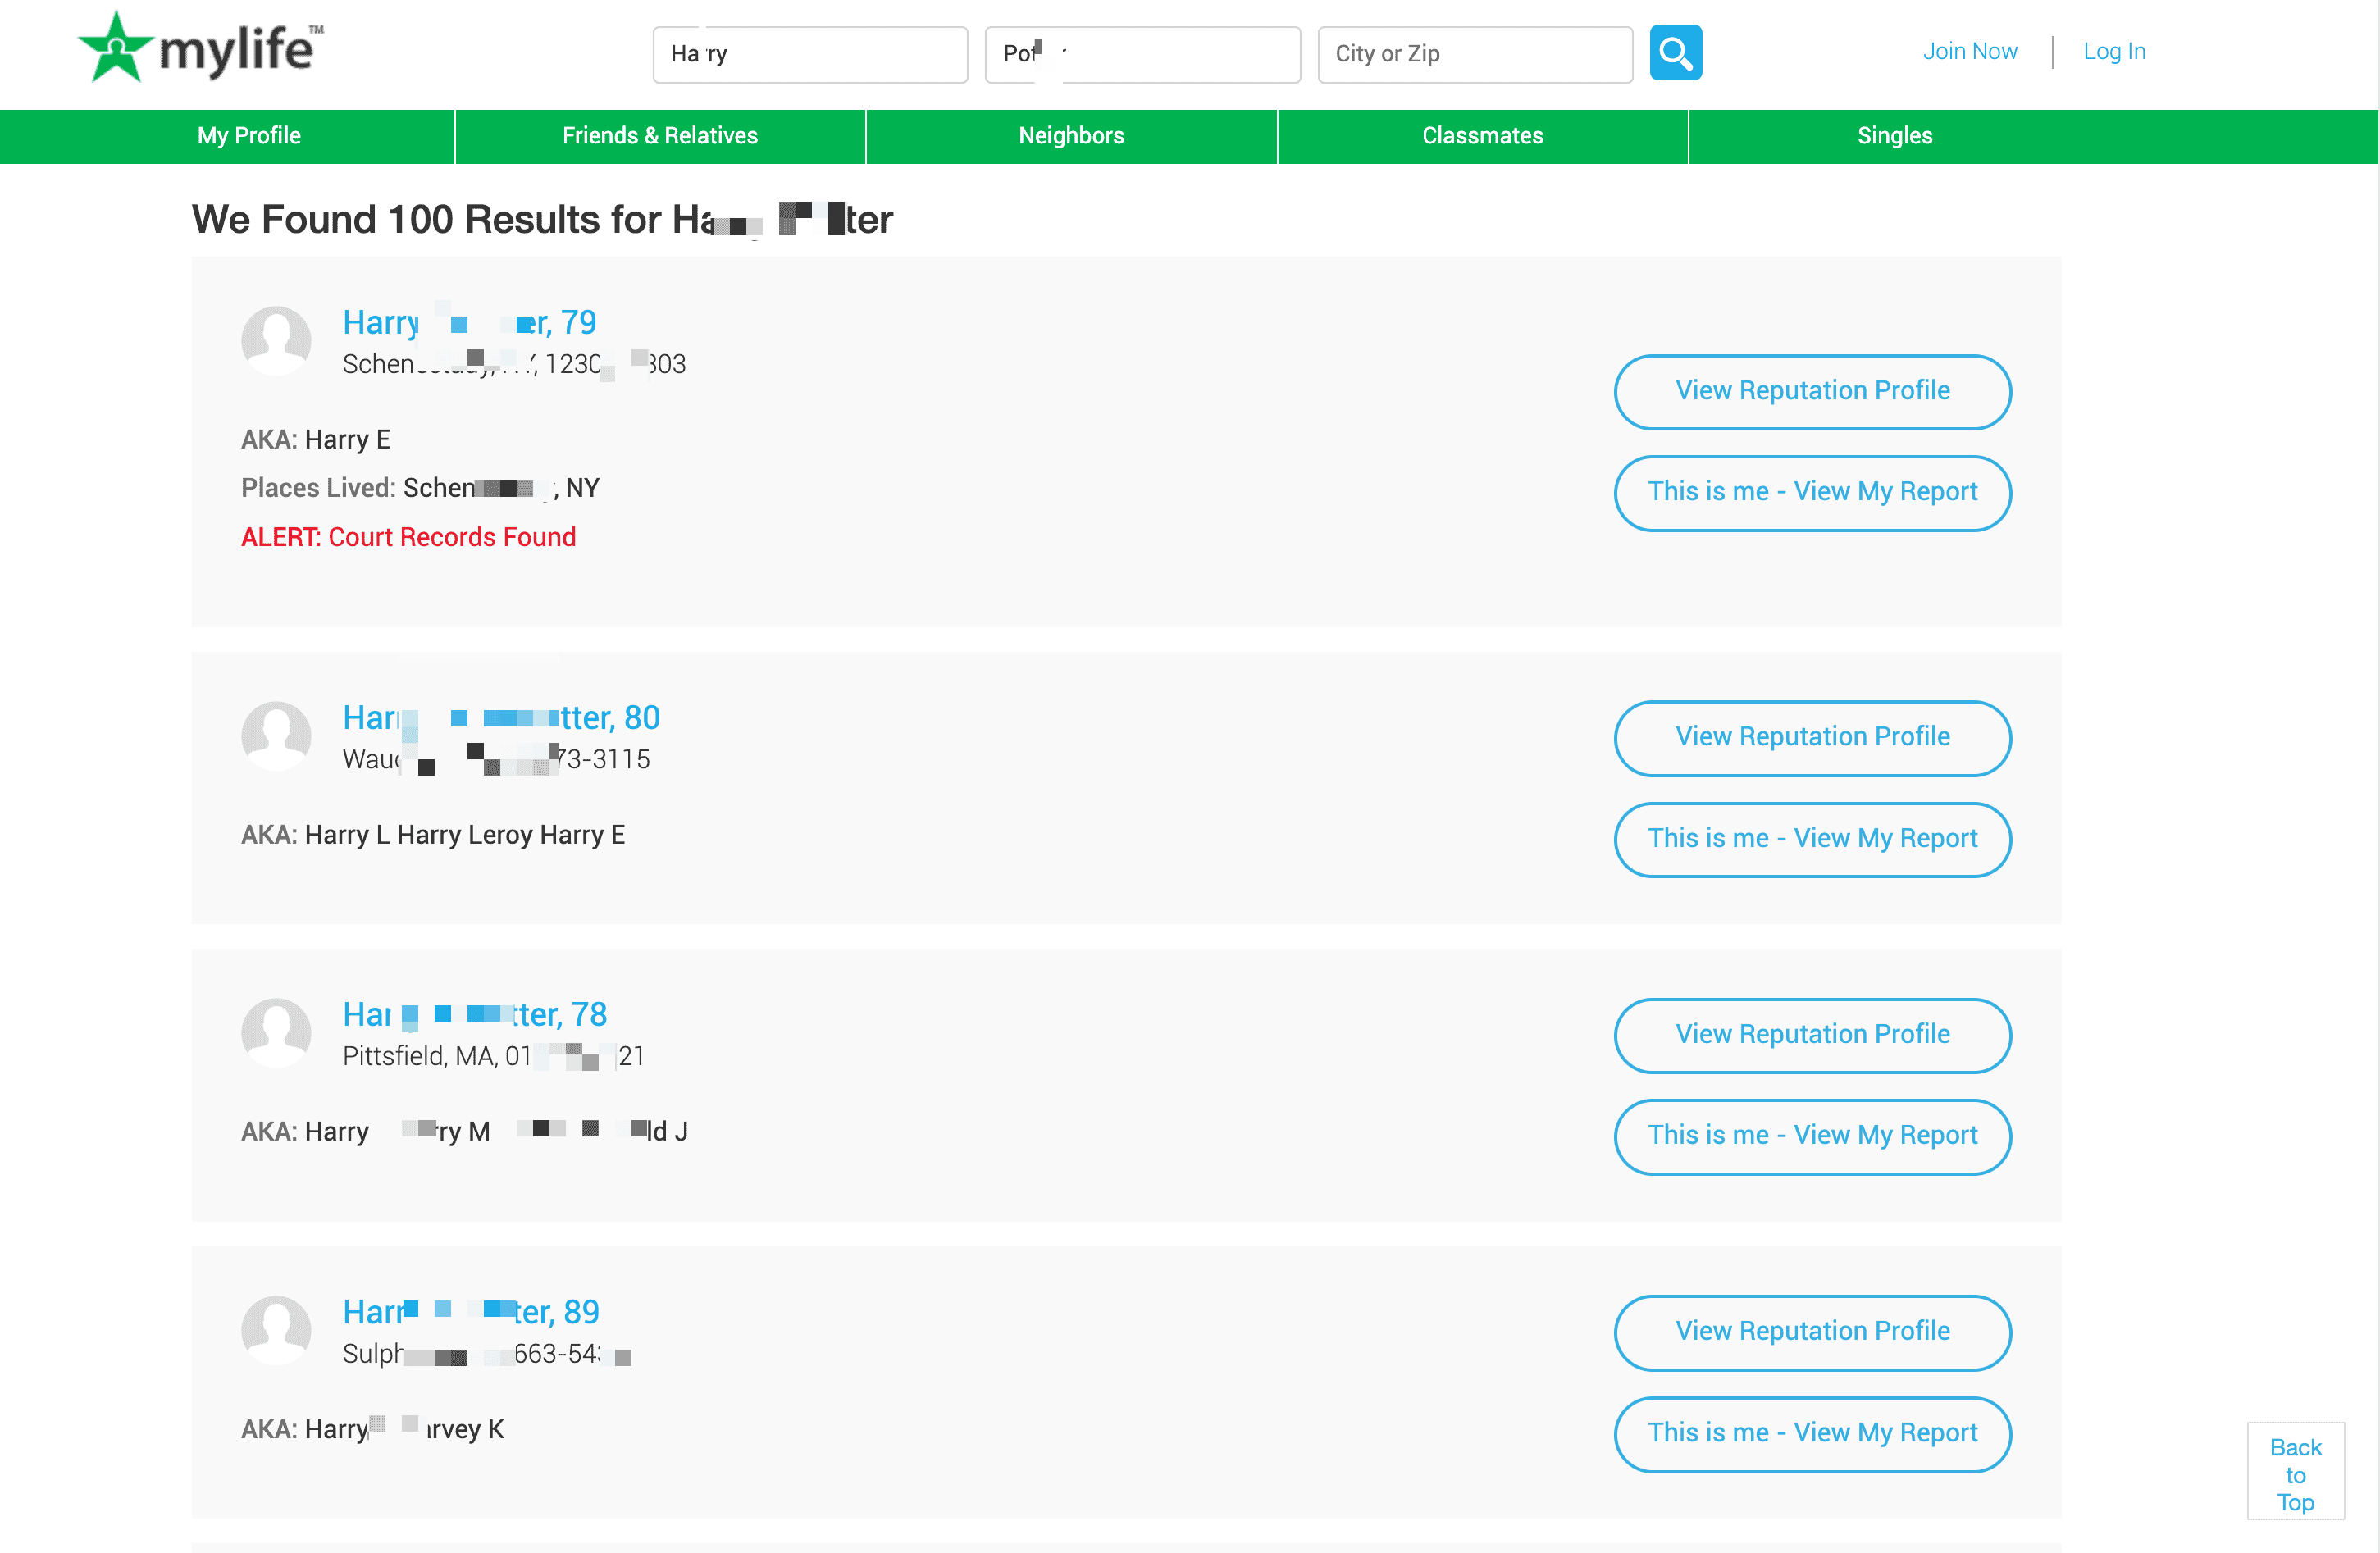
Task: Click avatar icon of 79-year-old result
Action: pyautogui.click(x=276, y=340)
